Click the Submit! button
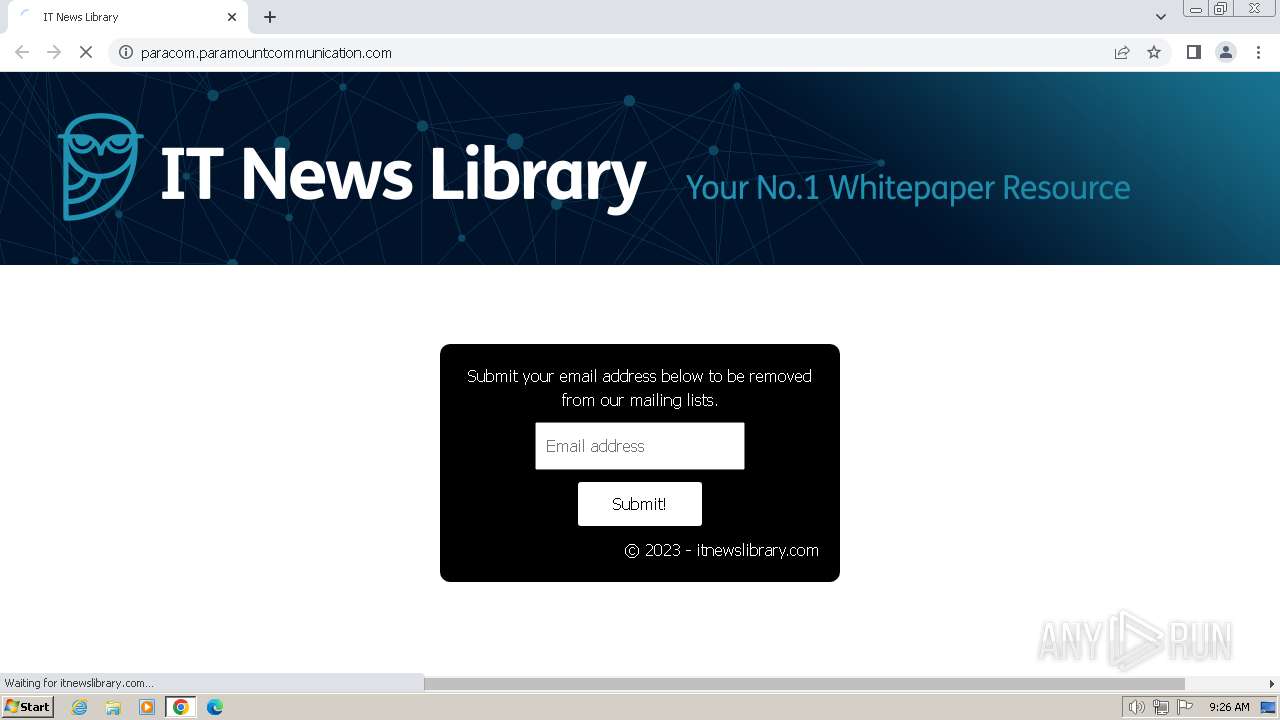The width and height of the screenshot is (1280, 720). [640, 504]
